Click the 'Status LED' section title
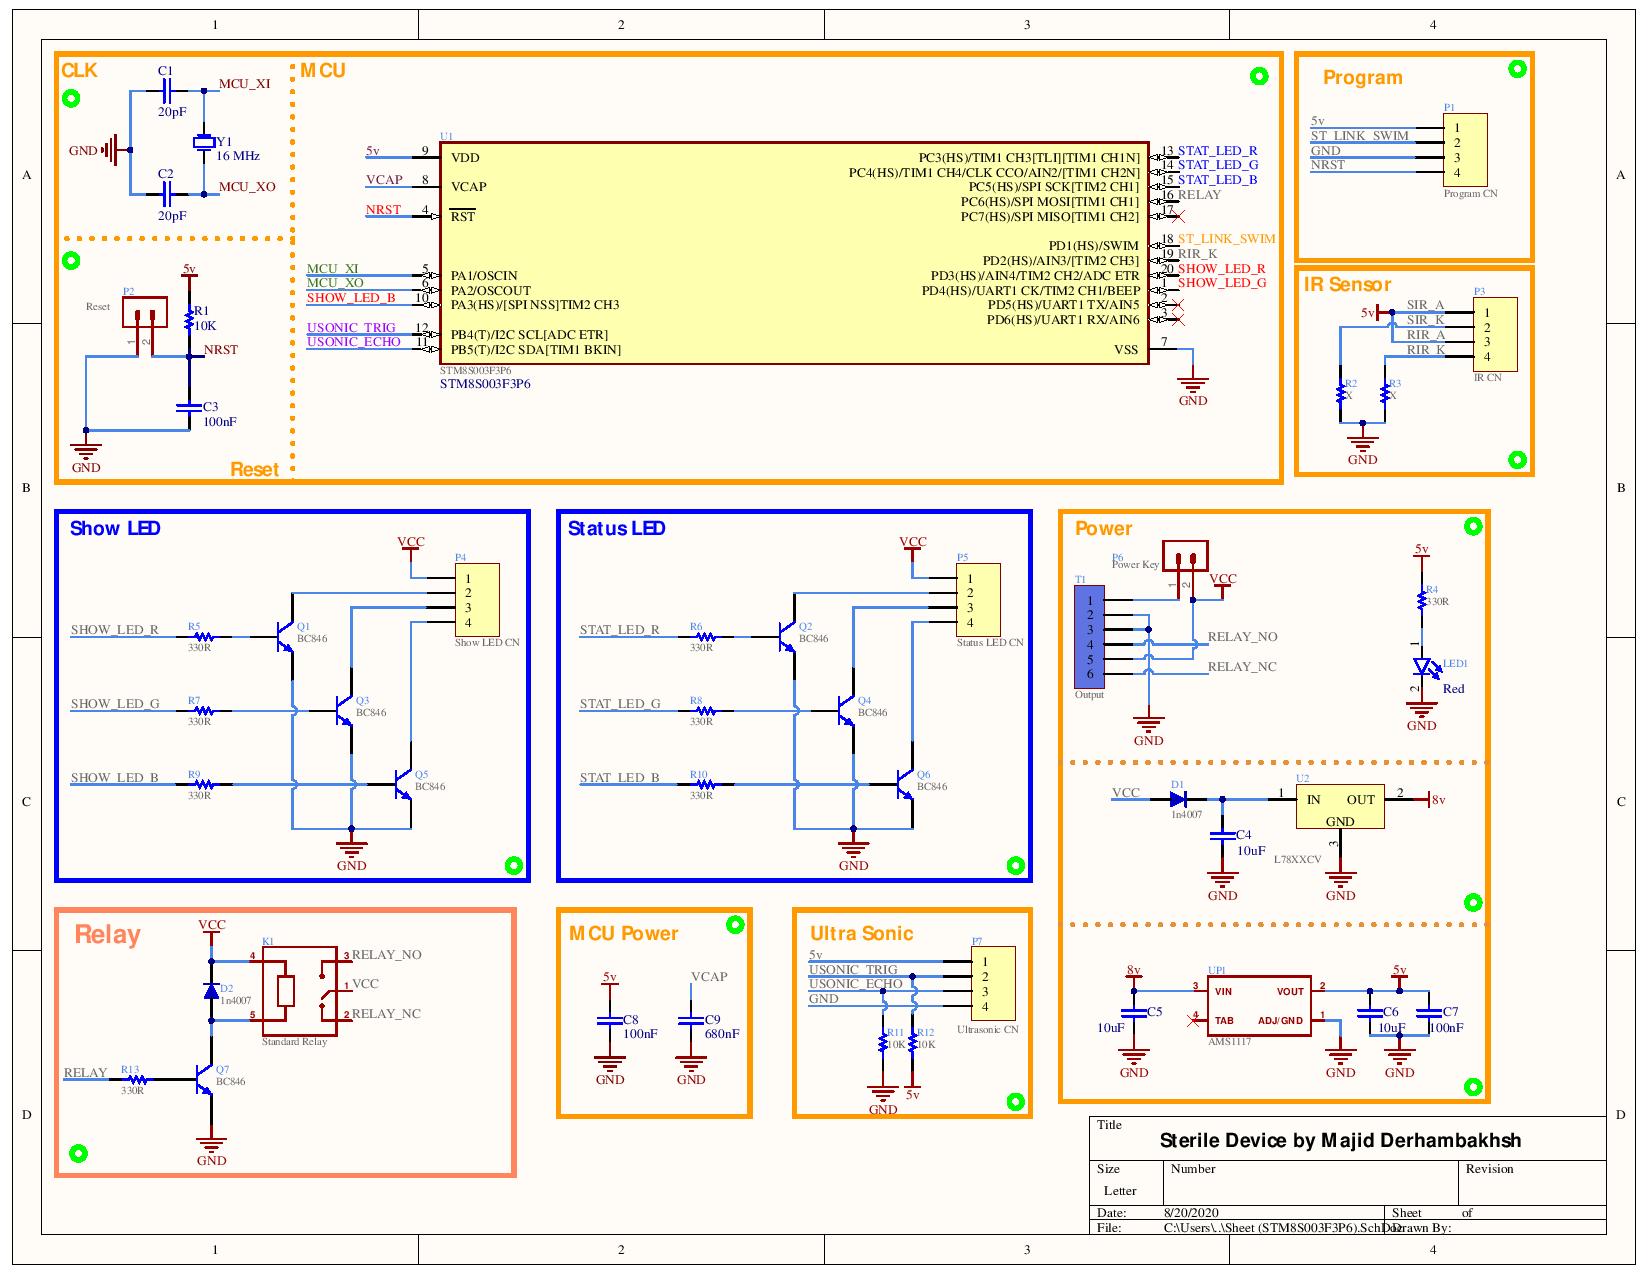Screen dimensions: 1650x1275 616,528
